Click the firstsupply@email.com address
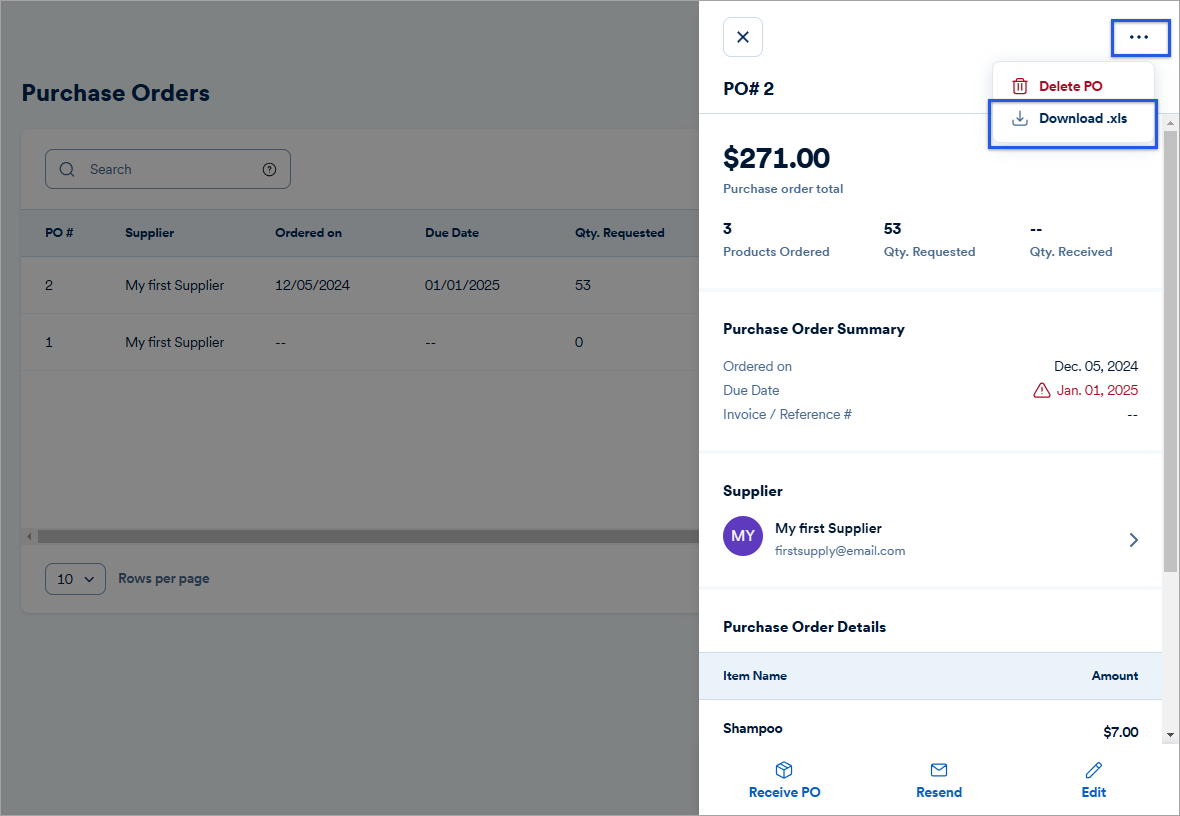Viewport: 1180px width, 816px height. click(x=840, y=550)
